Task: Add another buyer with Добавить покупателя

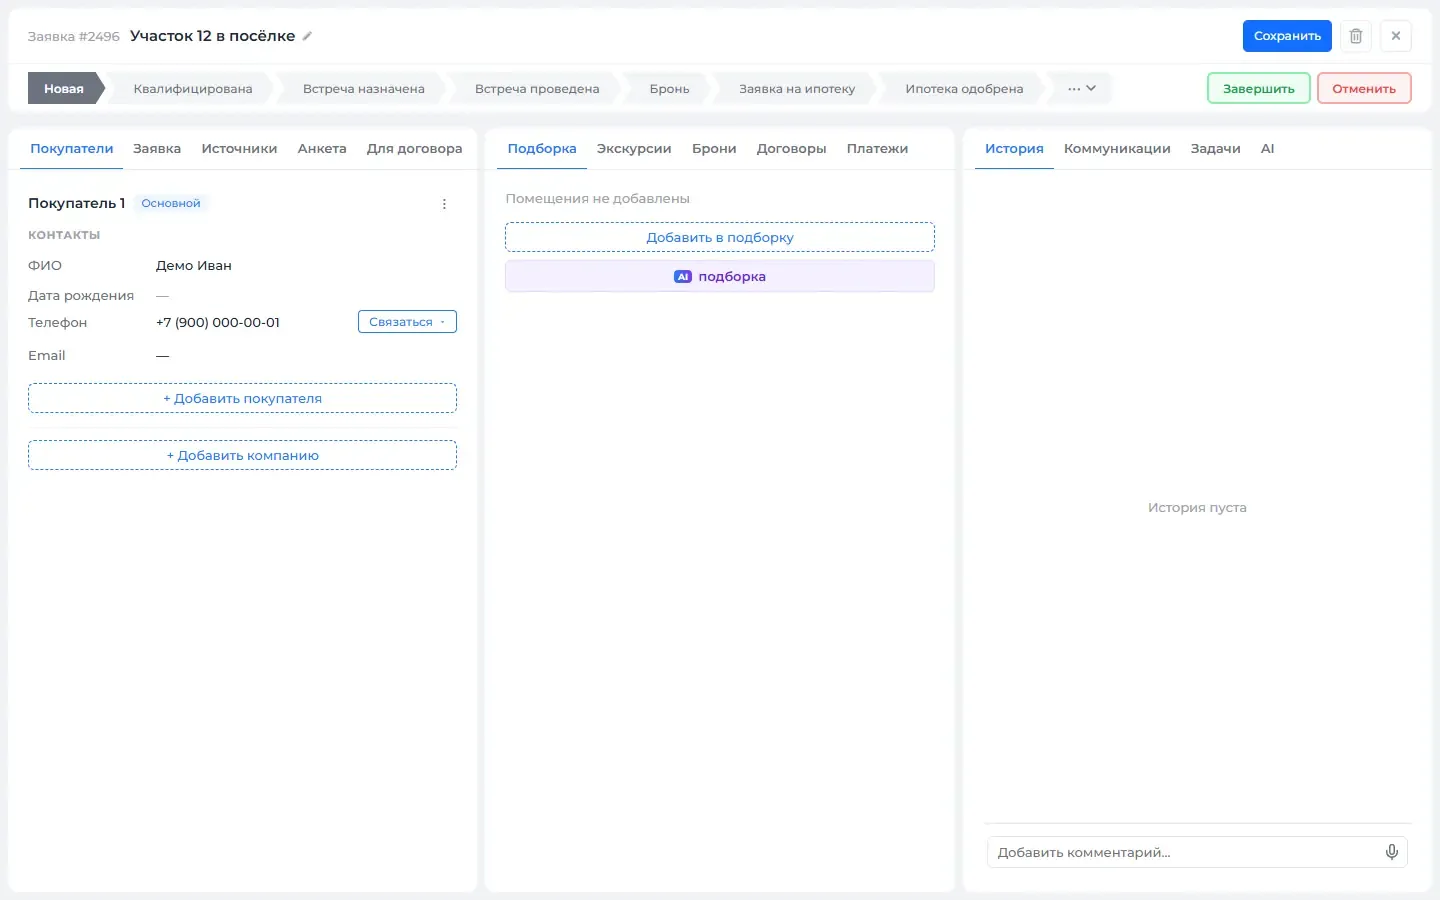Action: [242, 398]
